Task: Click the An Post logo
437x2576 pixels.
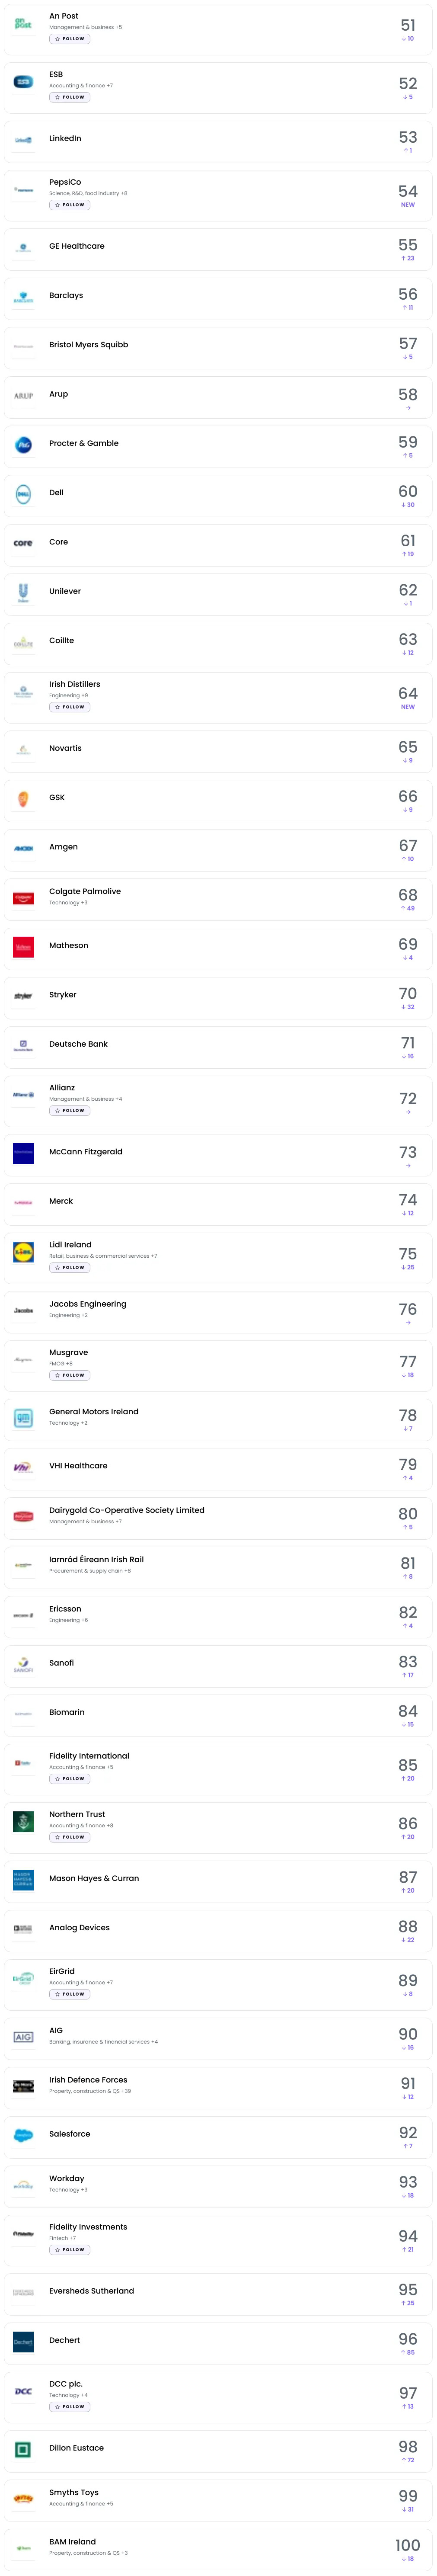Action: [23, 23]
